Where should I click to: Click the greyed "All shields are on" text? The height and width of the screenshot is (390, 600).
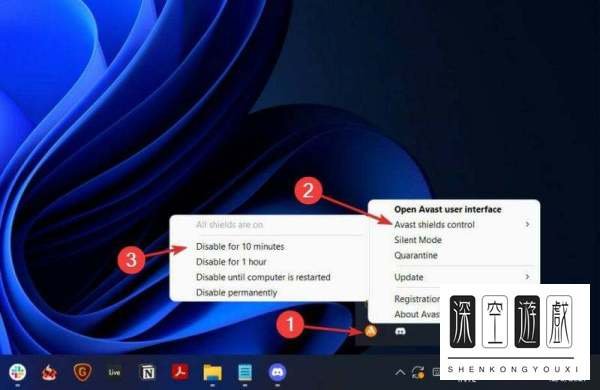pos(230,225)
